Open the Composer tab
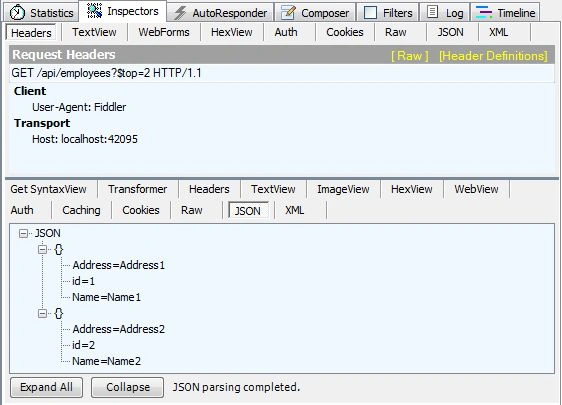The image size is (562, 405). 315,13
